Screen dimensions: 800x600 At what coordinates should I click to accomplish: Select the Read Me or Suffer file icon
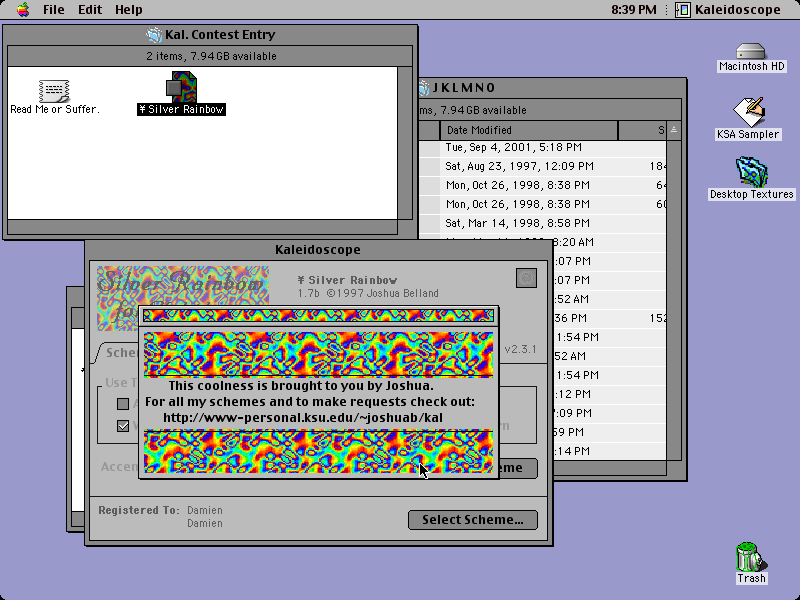[55, 91]
